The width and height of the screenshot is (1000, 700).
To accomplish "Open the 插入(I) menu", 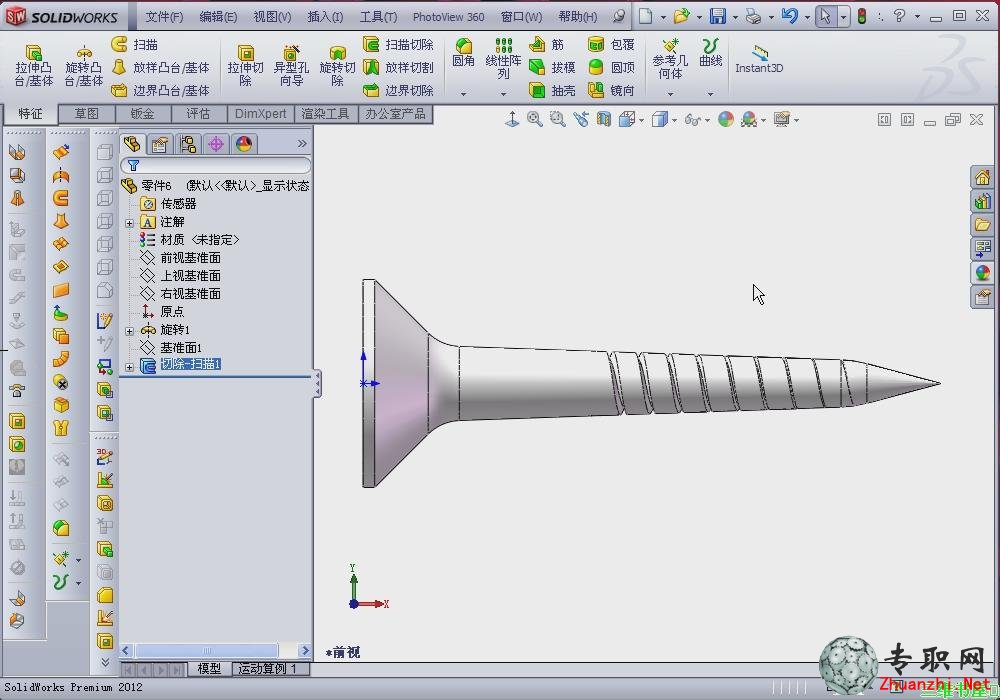I will 325,17.
